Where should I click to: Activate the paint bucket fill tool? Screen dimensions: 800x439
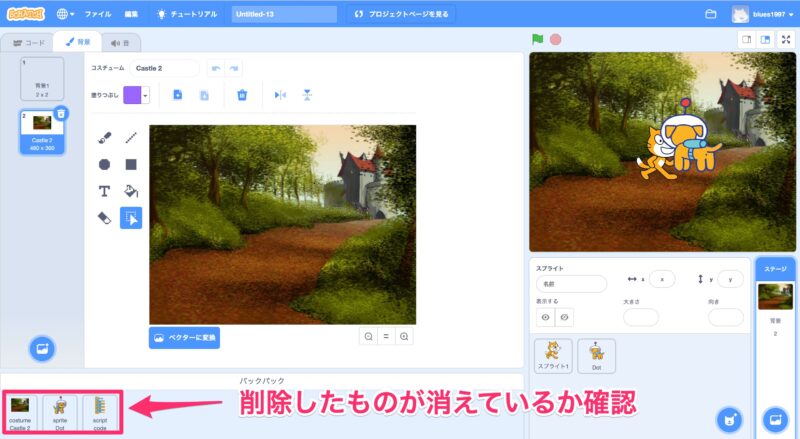click(131, 191)
